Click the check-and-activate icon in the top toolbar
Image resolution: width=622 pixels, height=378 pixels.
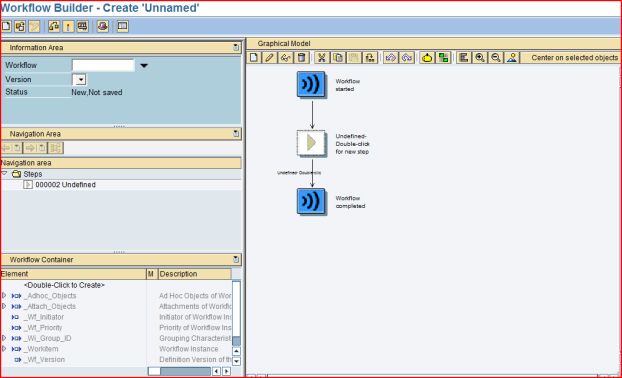click(x=54, y=27)
